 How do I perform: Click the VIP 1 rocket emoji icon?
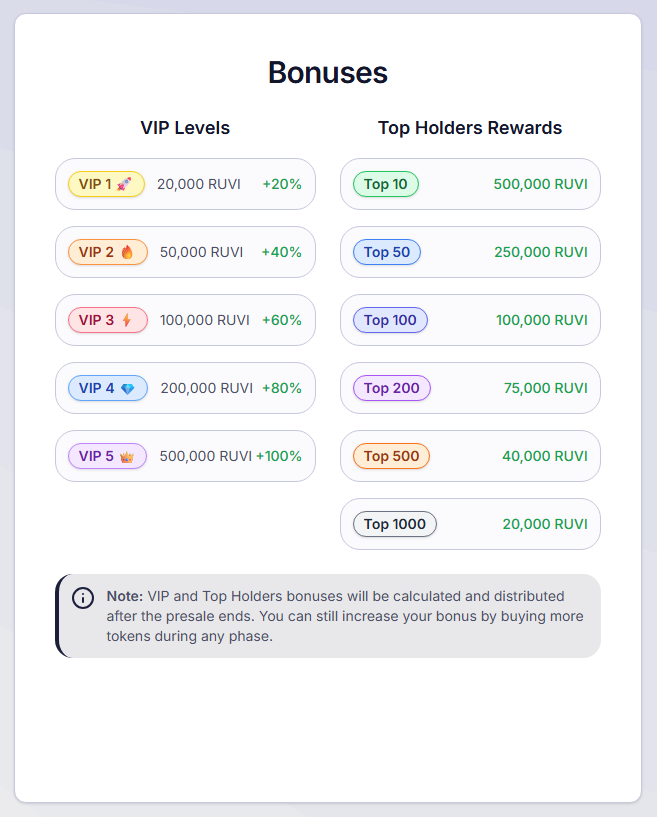(126, 184)
